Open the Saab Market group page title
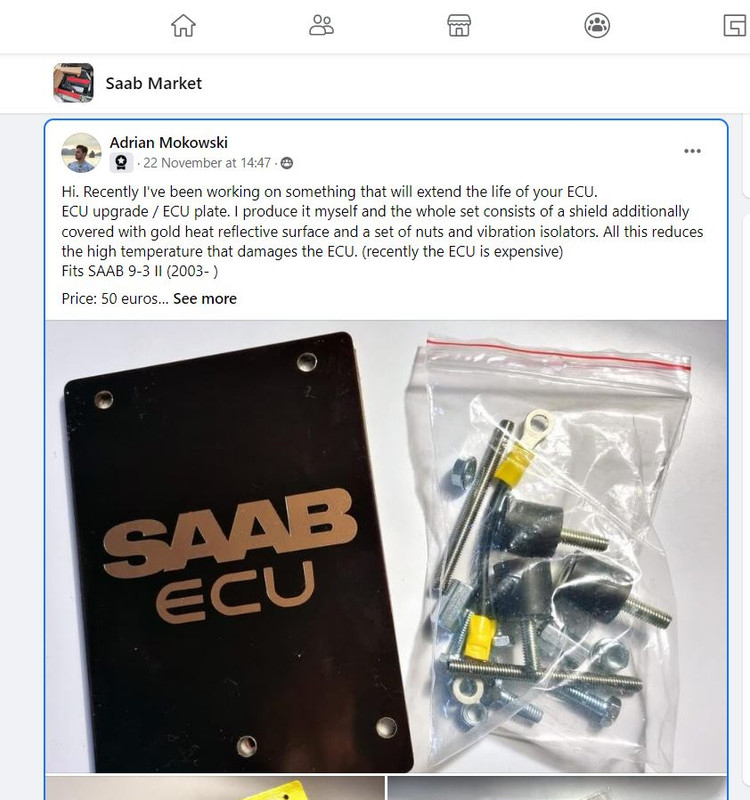Viewport: 750px width, 800px height. click(154, 83)
